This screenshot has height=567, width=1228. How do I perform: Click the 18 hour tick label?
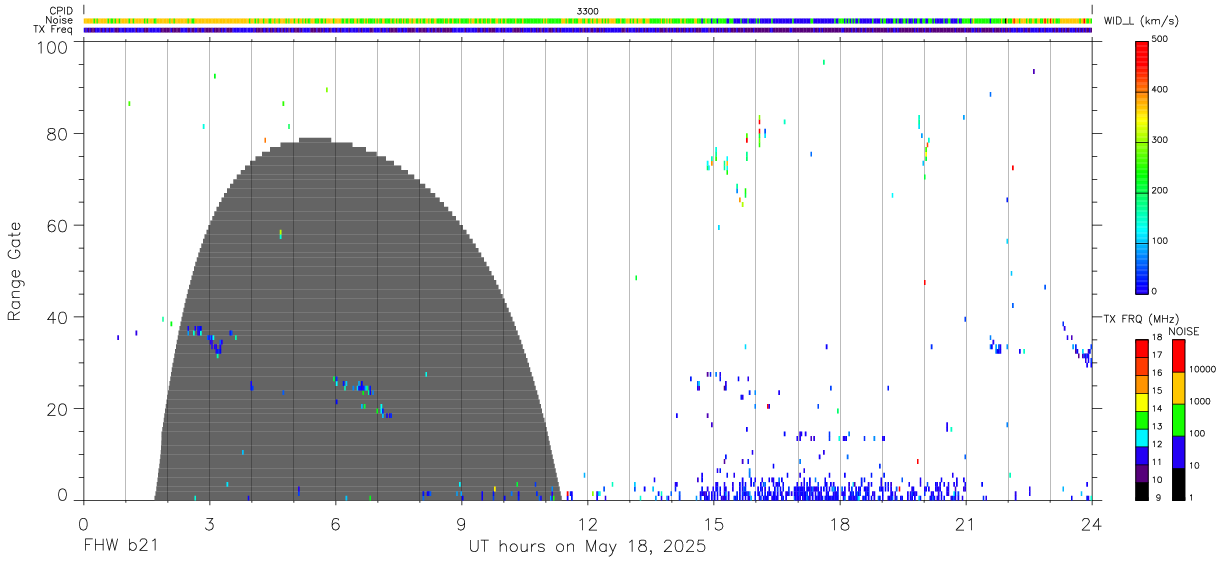[x=839, y=525]
